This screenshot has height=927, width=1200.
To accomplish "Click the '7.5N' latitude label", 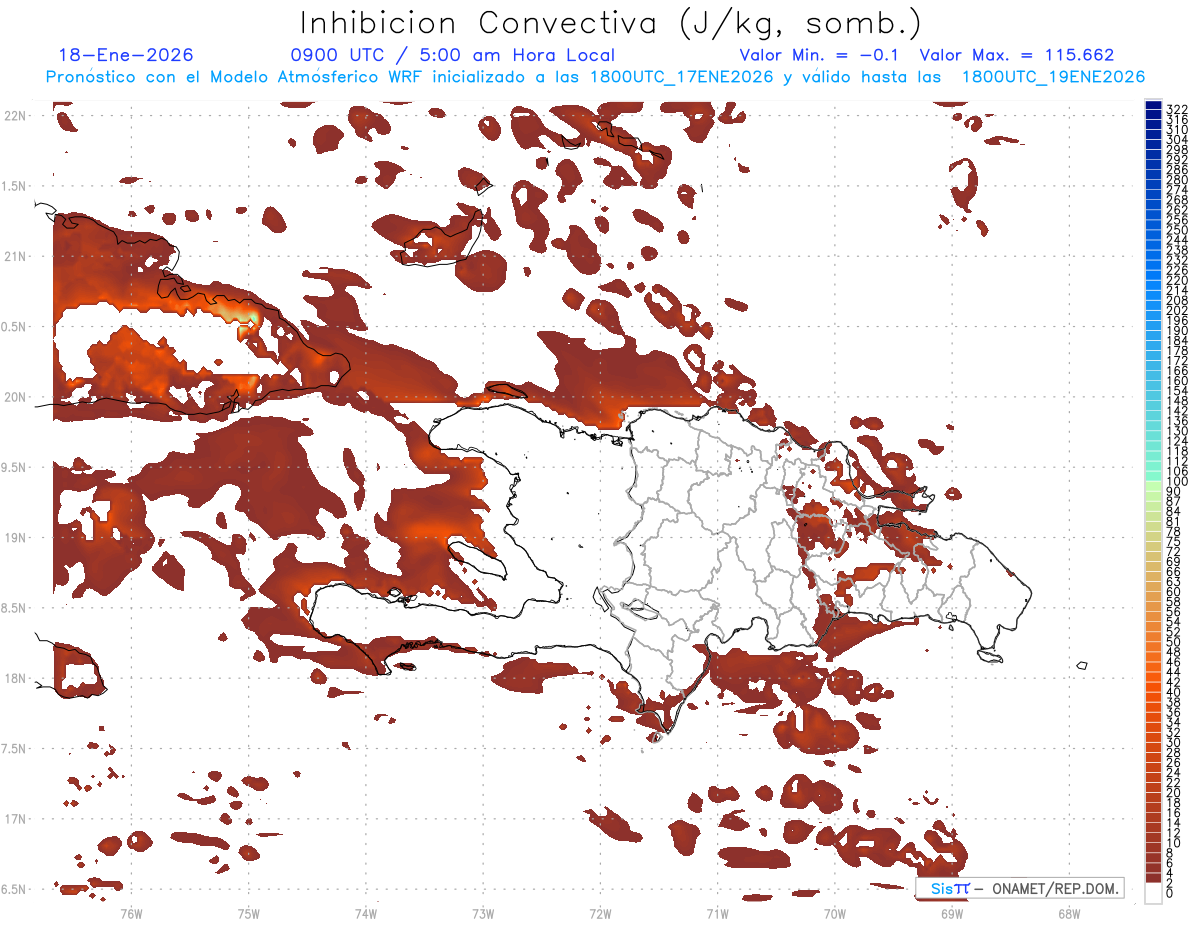I will 14,748.
